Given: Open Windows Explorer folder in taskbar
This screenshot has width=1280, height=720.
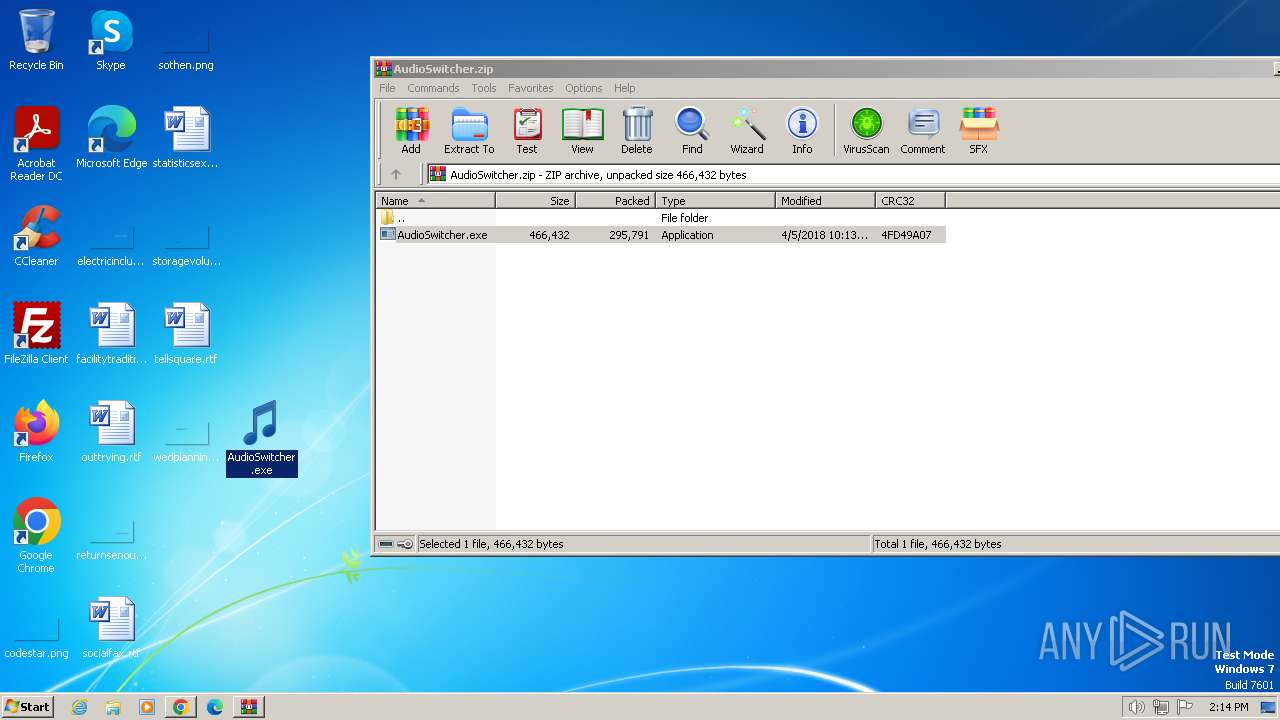Looking at the screenshot, I should tap(113, 707).
